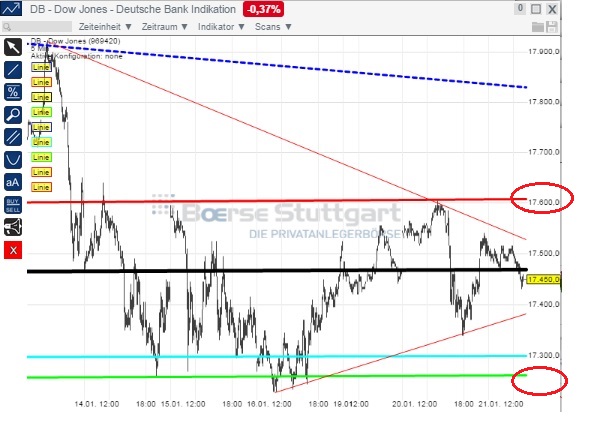Activate the percent measurement tool
This screenshot has width=591, height=443.
pos(13,92)
